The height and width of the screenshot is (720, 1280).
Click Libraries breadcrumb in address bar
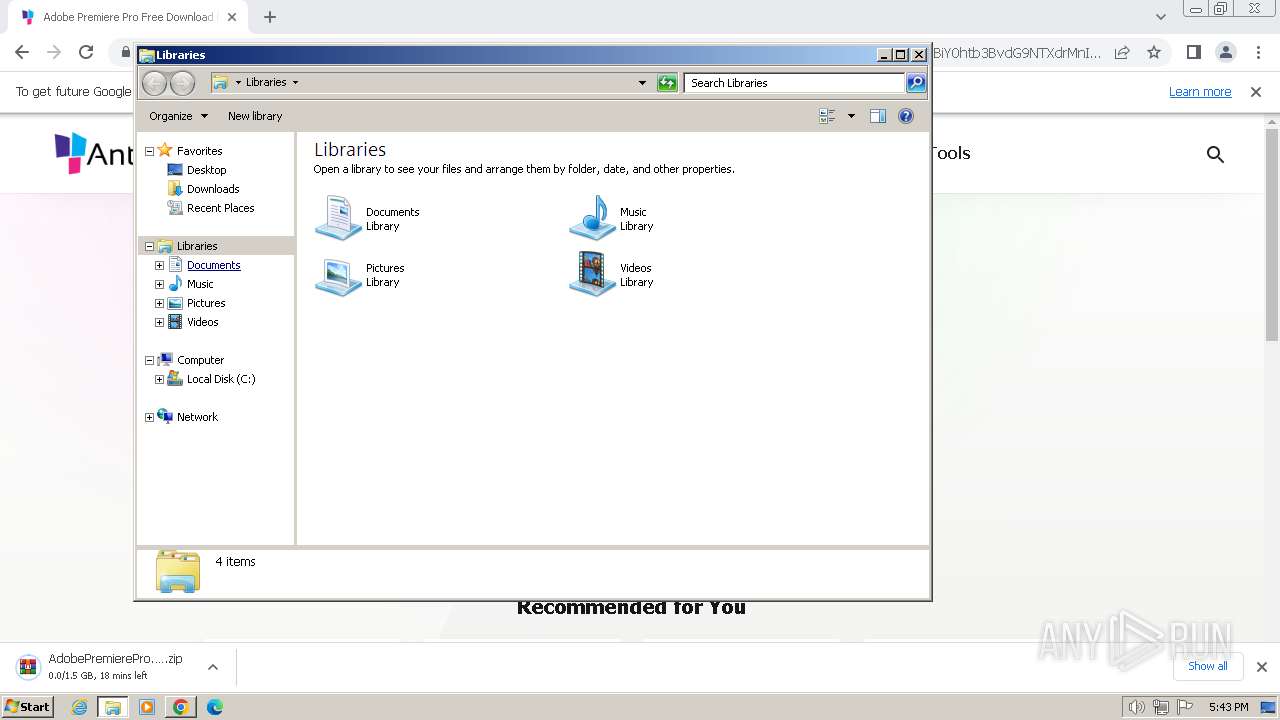pyautogui.click(x=266, y=83)
